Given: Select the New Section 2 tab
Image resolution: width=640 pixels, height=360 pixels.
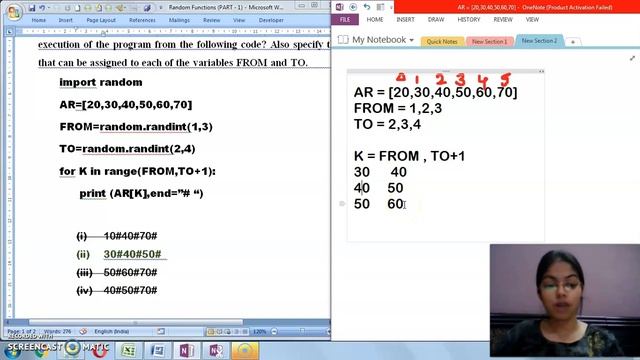Looking at the screenshot, I should [x=539, y=41].
